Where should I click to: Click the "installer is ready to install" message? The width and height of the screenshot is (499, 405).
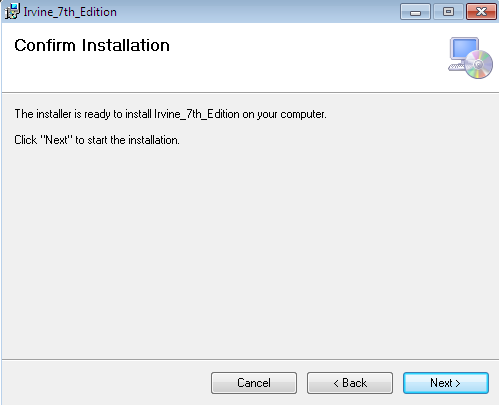click(x=170, y=114)
